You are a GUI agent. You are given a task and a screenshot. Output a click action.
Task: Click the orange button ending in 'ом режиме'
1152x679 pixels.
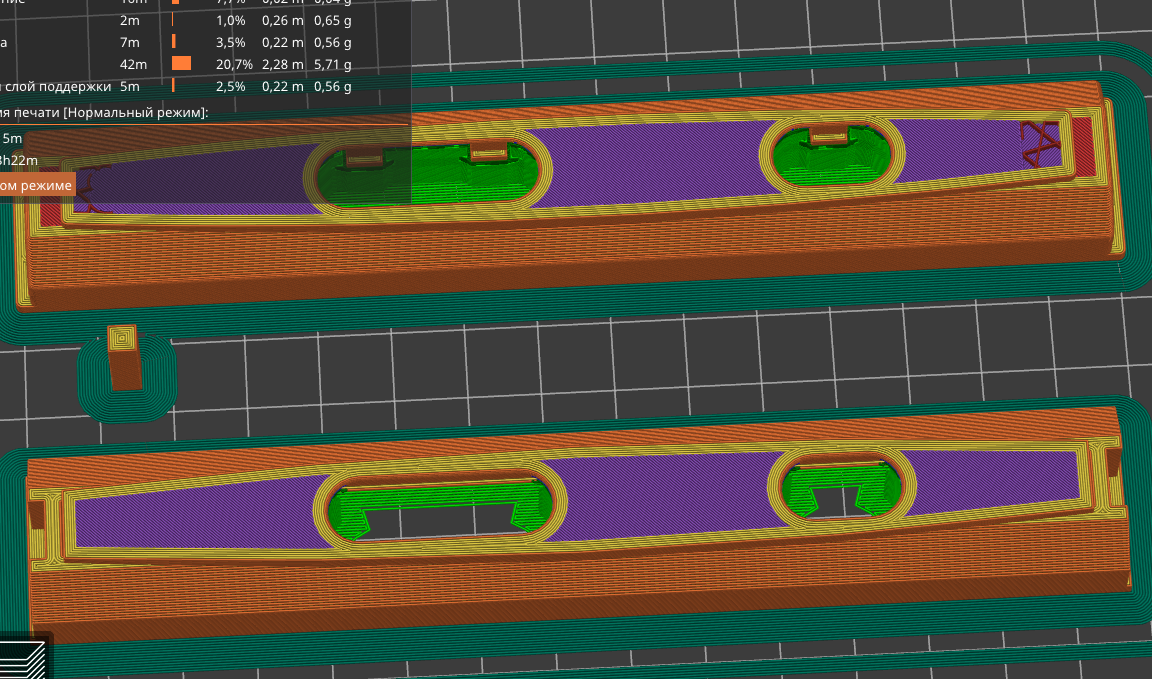point(37,185)
